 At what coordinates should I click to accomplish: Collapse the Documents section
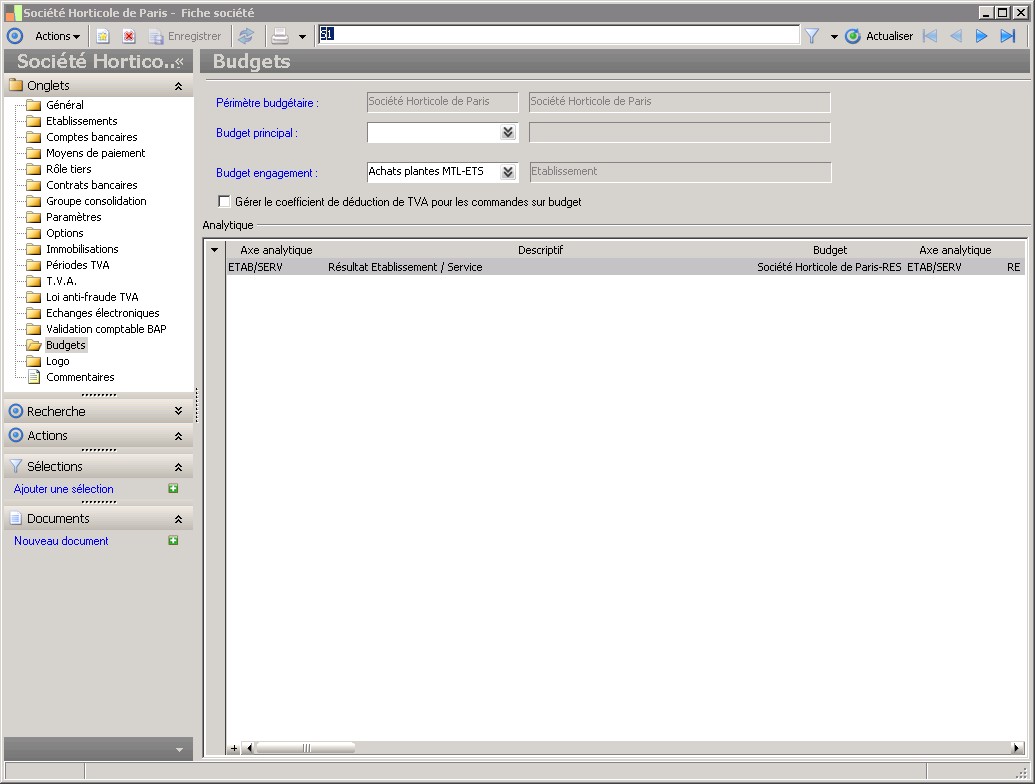click(x=178, y=519)
